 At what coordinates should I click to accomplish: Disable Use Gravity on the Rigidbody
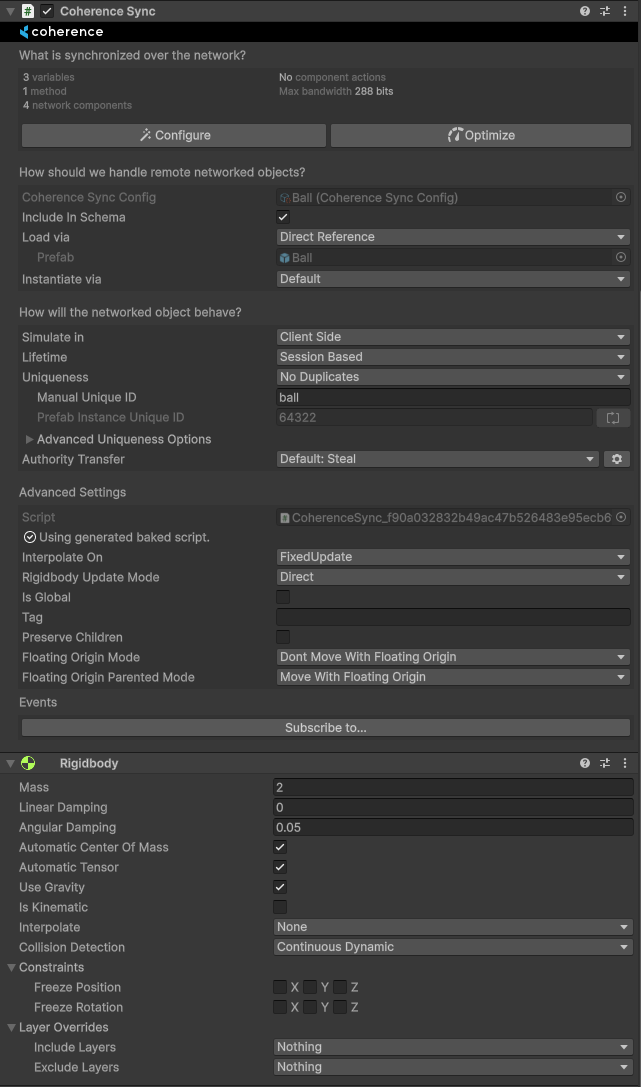click(x=280, y=887)
